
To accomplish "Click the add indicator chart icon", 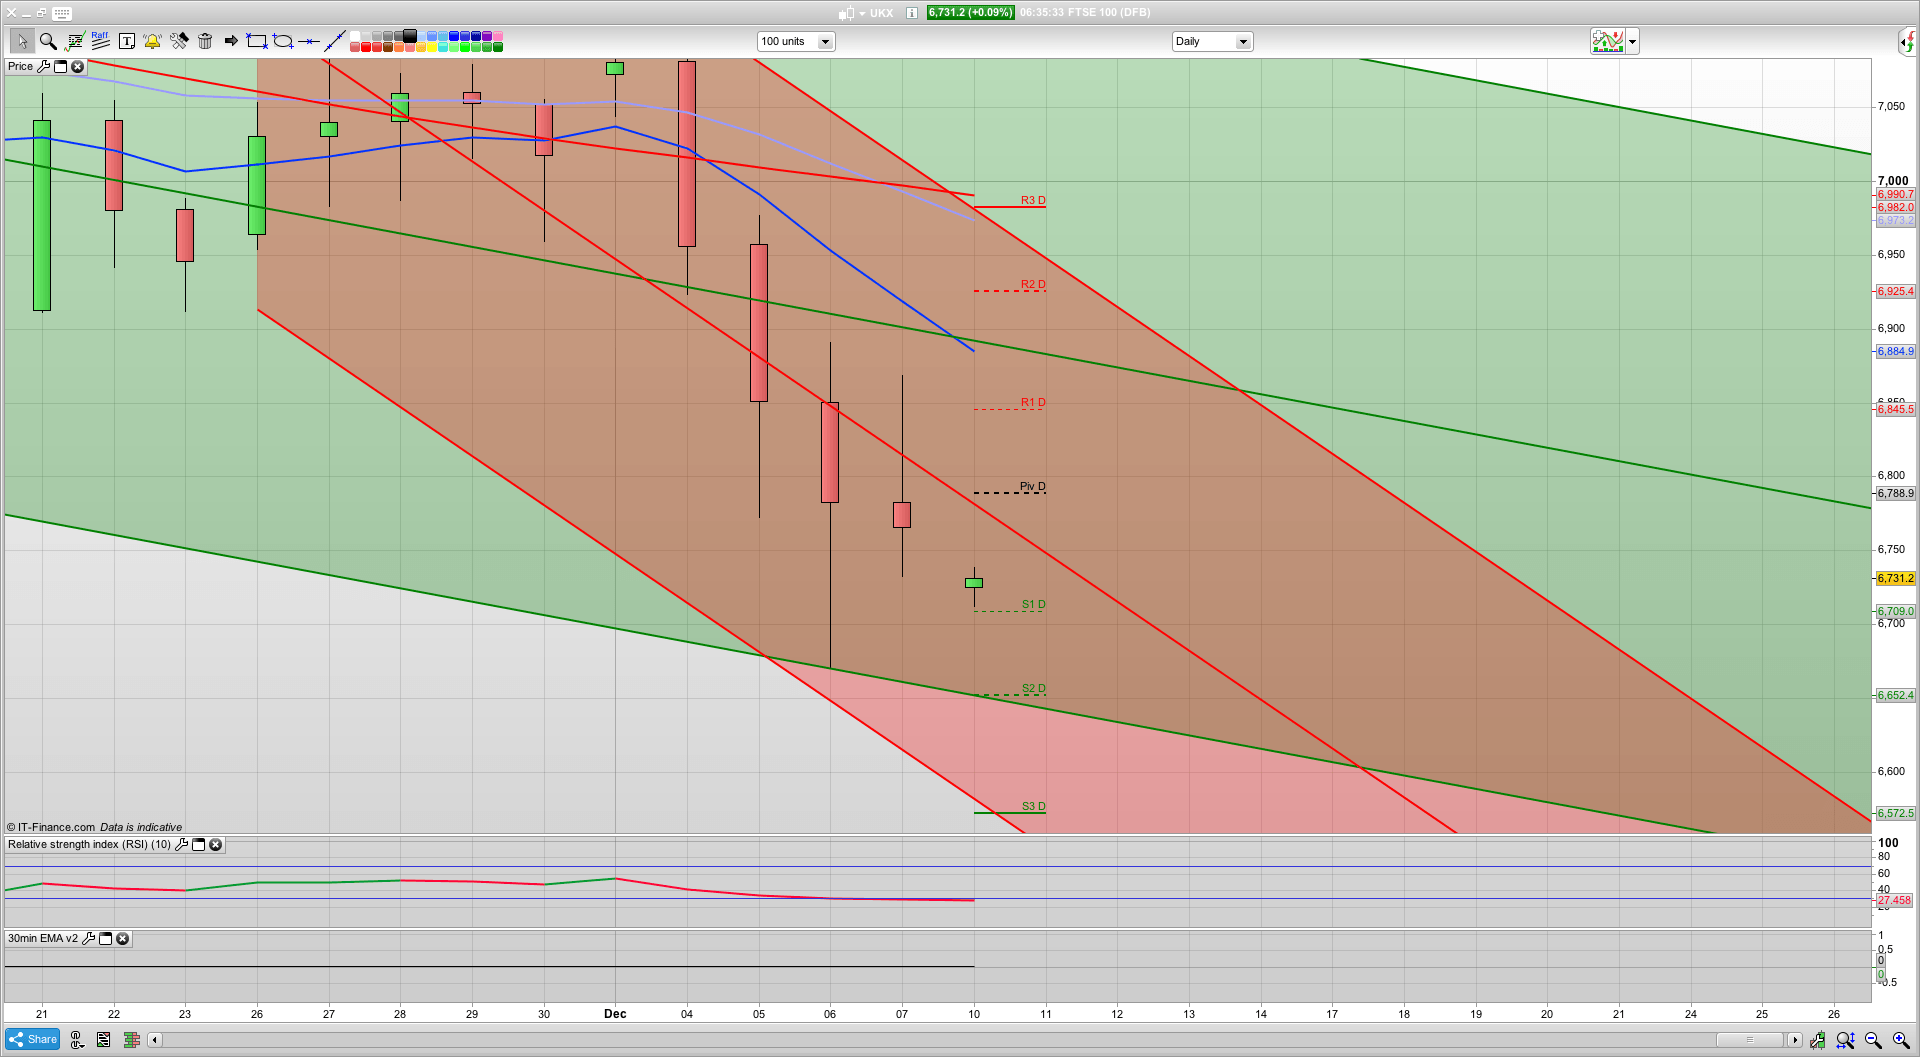I will pos(1606,41).
